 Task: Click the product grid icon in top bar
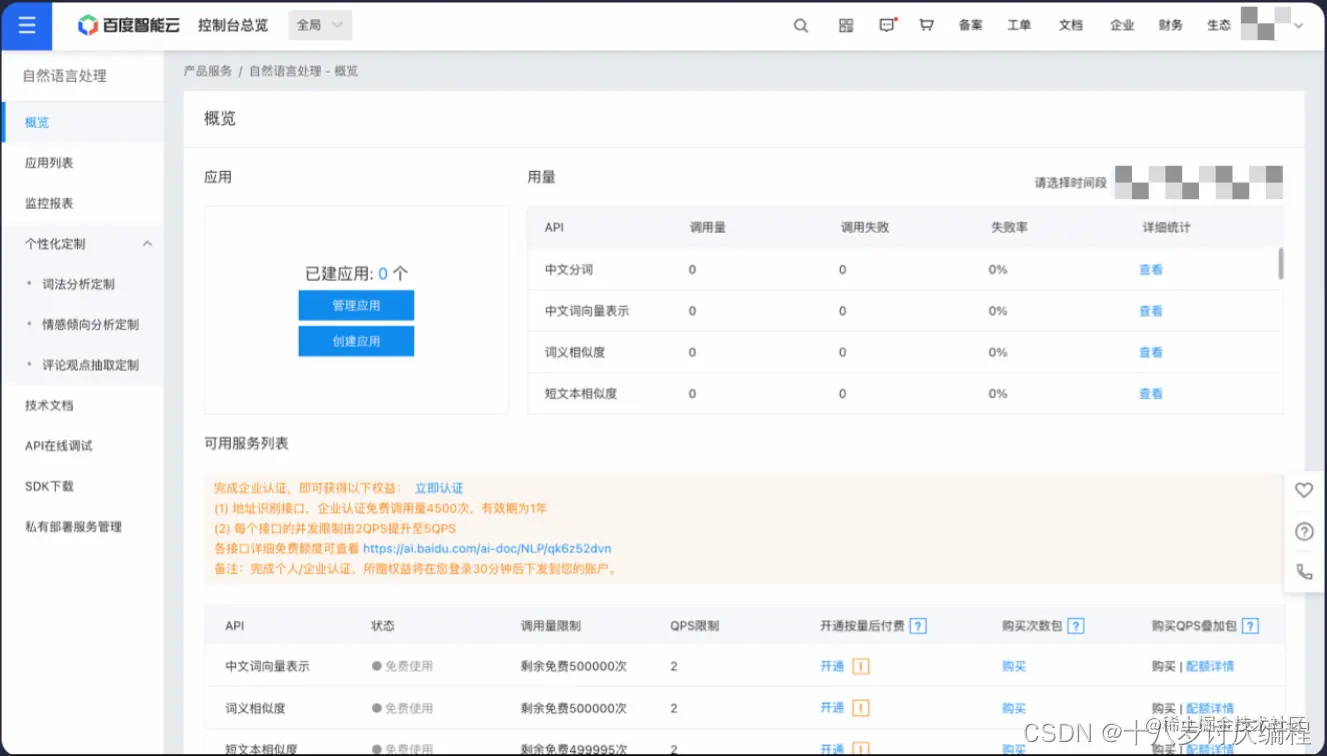coord(845,25)
